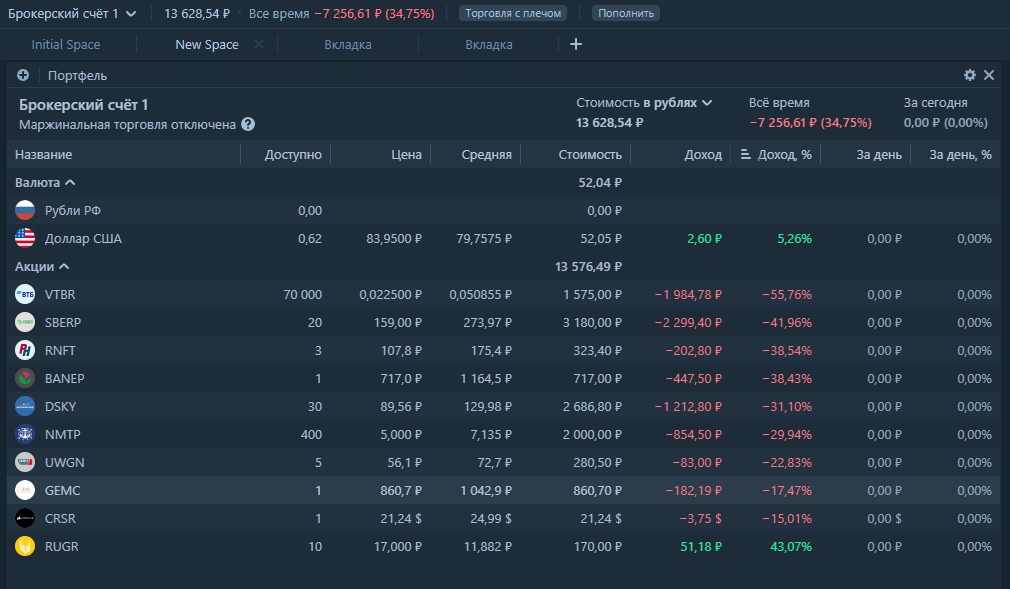Switch to Initial Space tab

[x=66, y=44]
